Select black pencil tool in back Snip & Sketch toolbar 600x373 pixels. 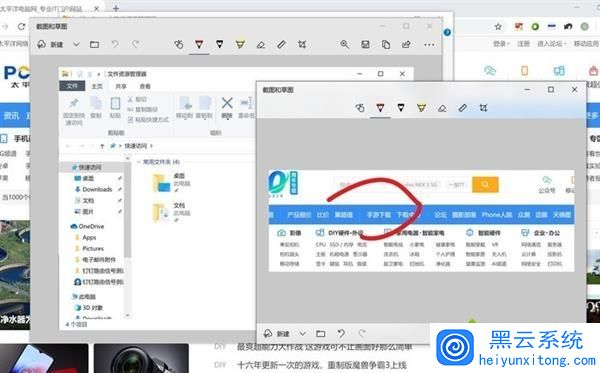click(220, 44)
